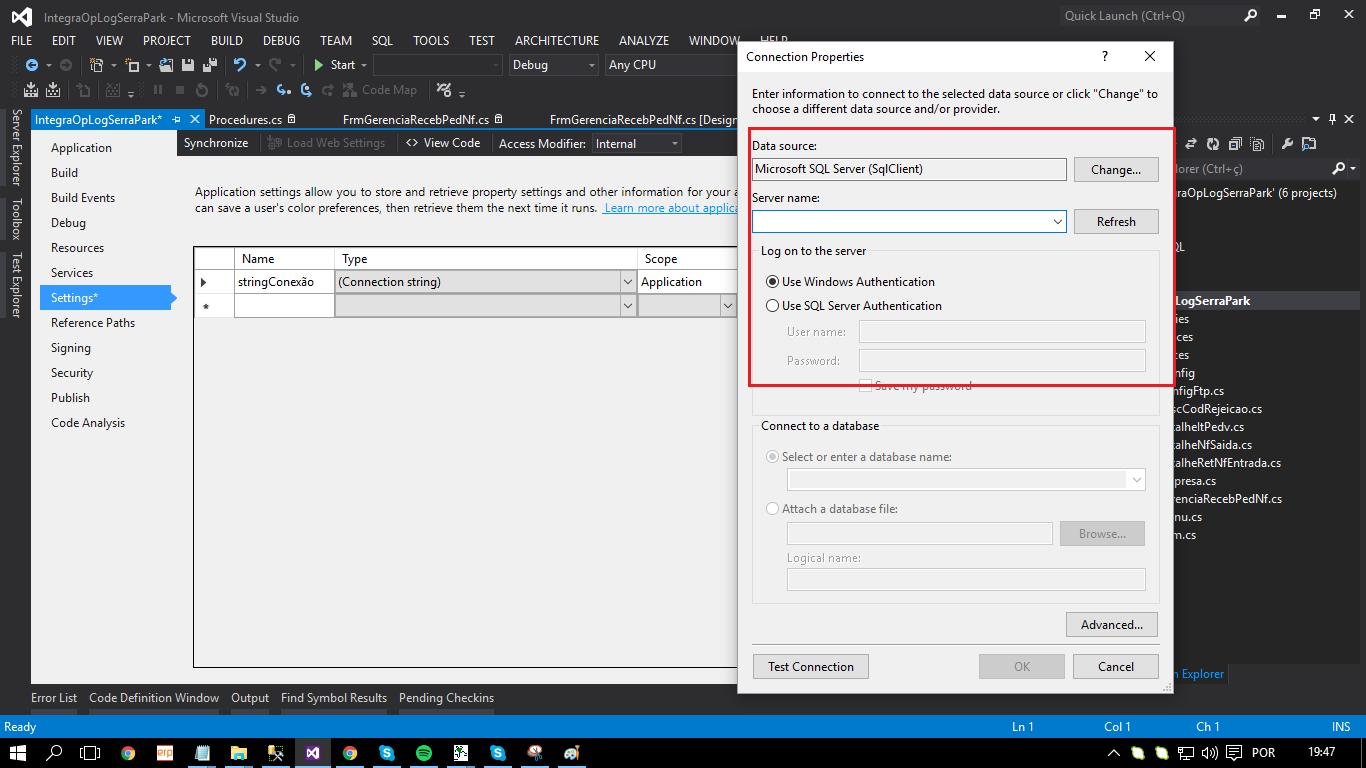
Task: Click the Test Connection button
Action: coord(811,667)
